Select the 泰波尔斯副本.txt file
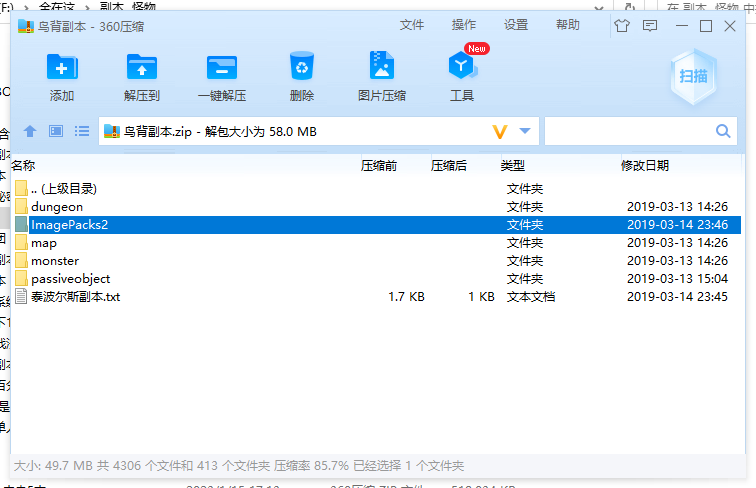The width and height of the screenshot is (756, 488). 75,297
